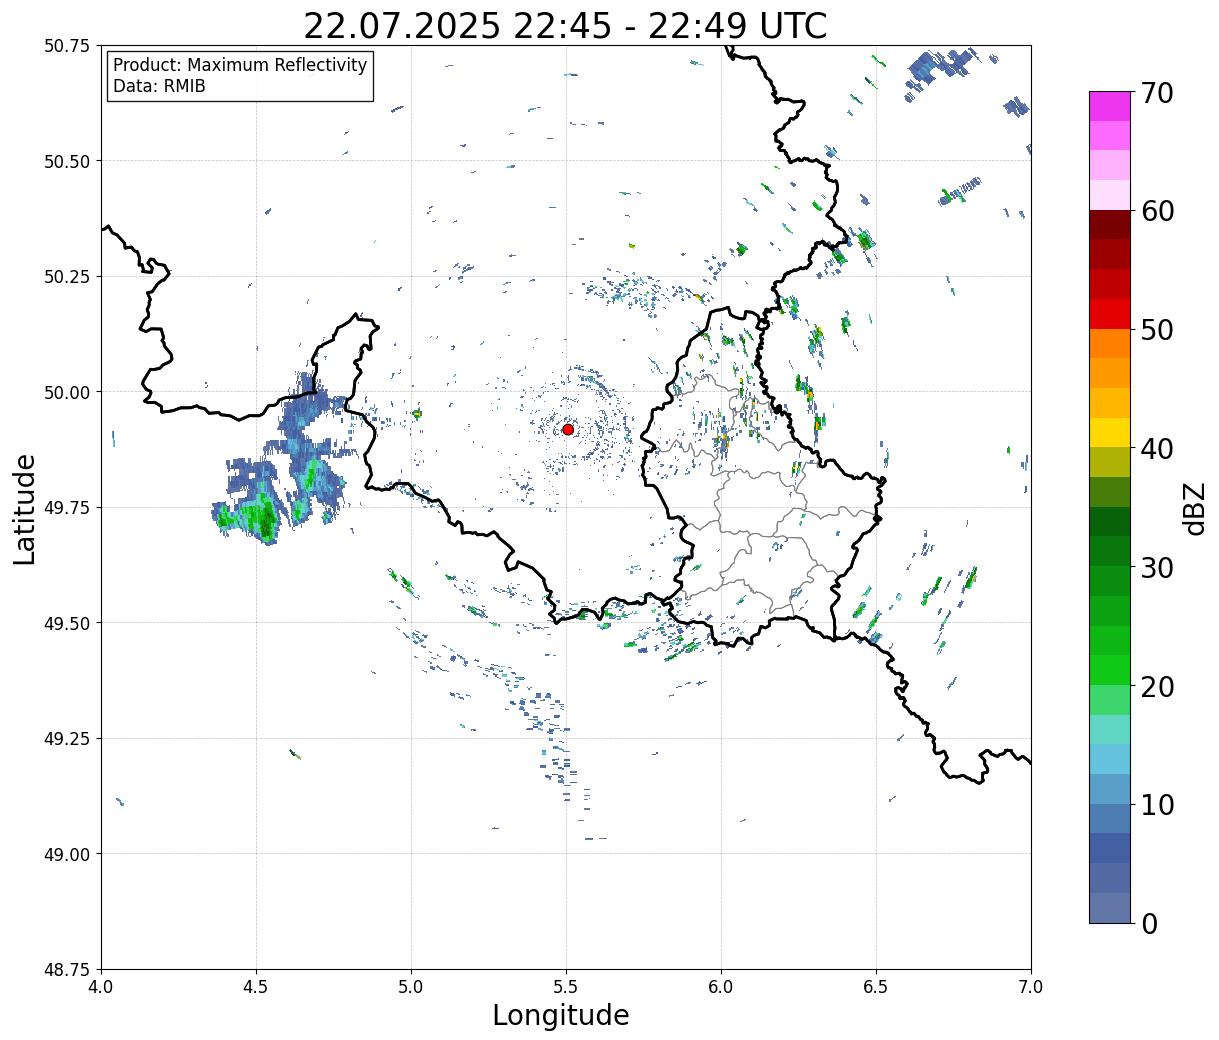Click latitude tick label 49.75

[x=68, y=508]
